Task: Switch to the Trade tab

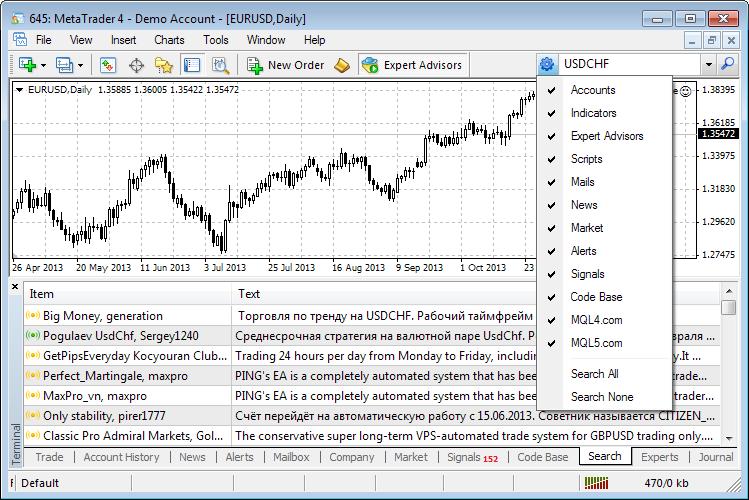Action: coord(49,457)
